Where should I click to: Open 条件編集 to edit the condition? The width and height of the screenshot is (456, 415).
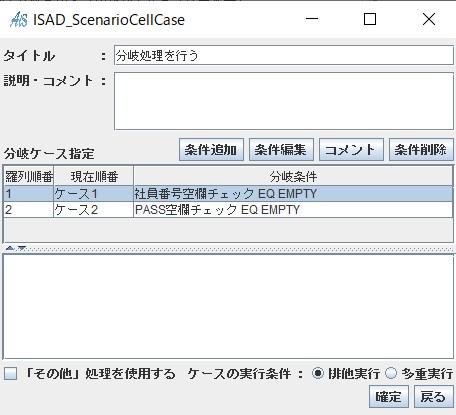coord(281,150)
